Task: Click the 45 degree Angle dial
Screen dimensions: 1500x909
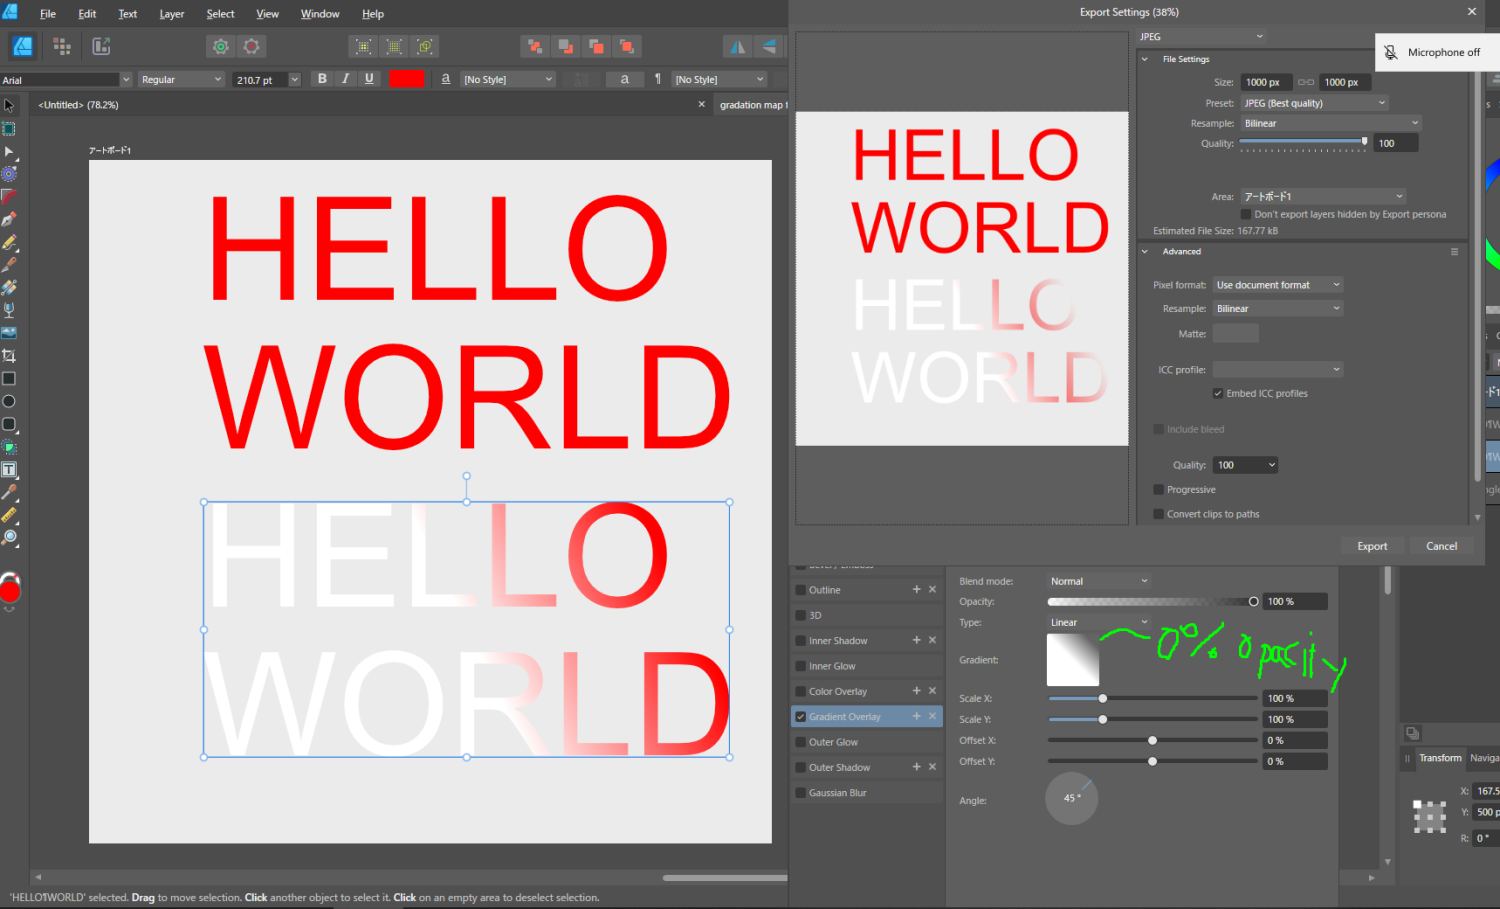Action: tap(1071, 798)
